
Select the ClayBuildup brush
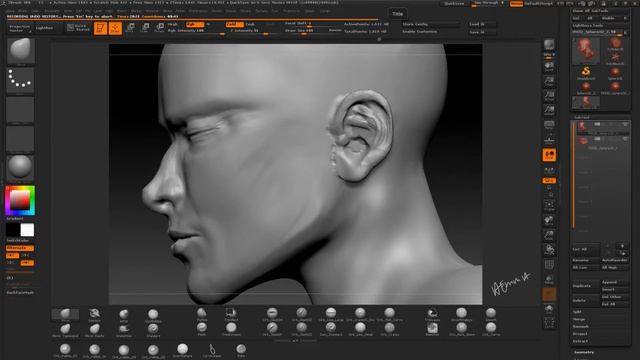(x=153, y=316)
